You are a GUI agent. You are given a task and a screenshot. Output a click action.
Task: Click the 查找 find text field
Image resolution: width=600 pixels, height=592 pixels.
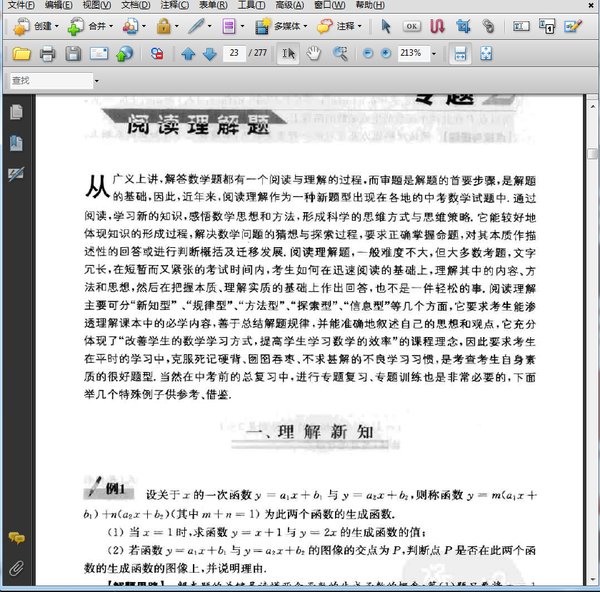[51, 81]
